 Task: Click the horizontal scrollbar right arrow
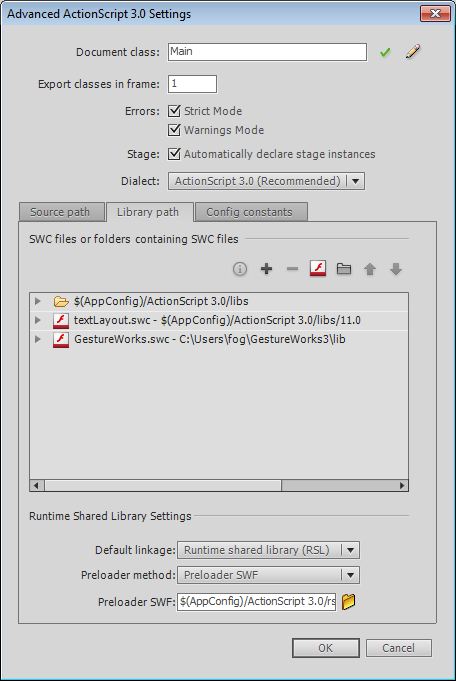402,485
